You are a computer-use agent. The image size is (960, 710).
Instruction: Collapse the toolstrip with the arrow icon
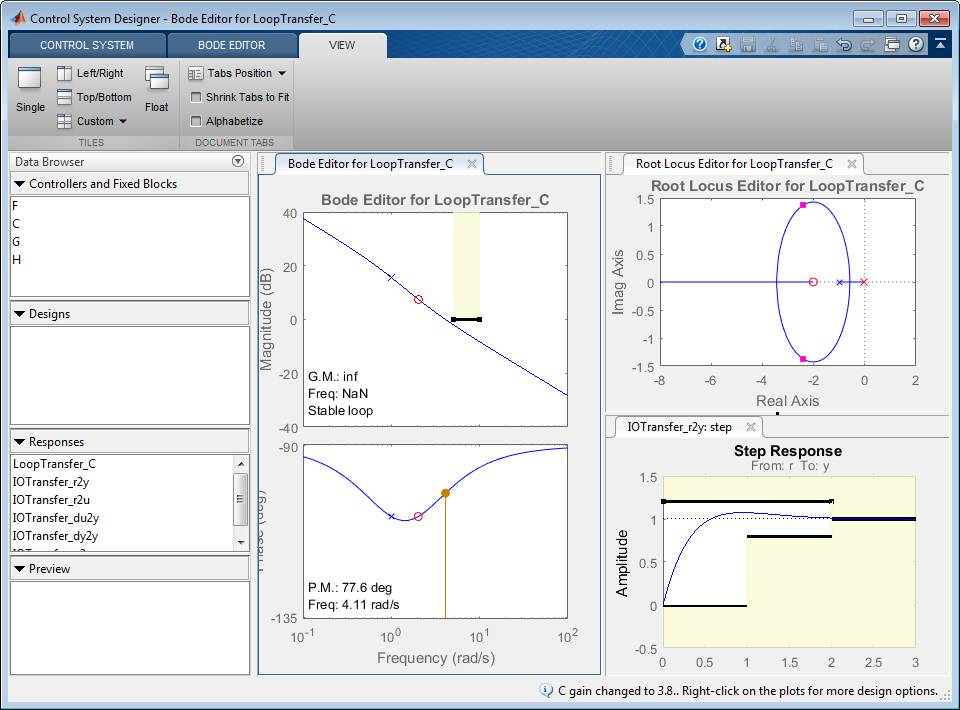941,45
